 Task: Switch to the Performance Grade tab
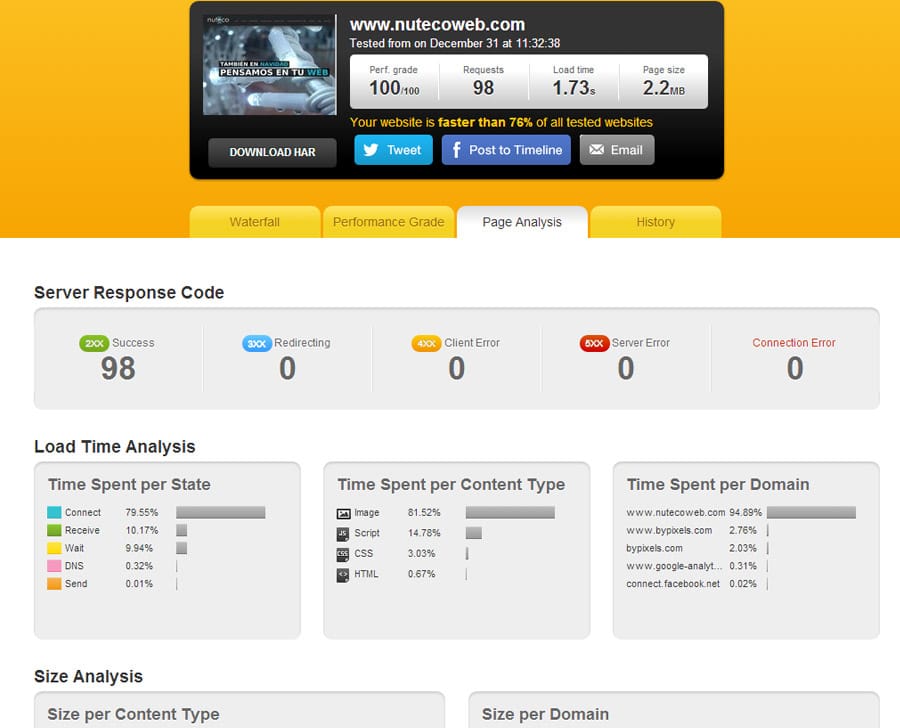[389, 222]
